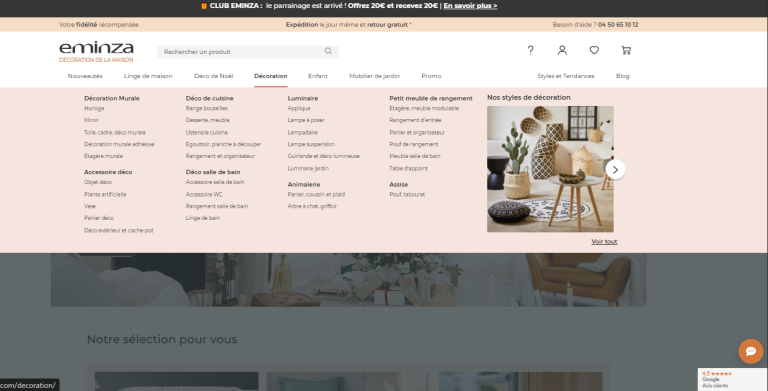Screen dimensions: 768x391
Task: Open the user account icon
Action: click(562, 50)
